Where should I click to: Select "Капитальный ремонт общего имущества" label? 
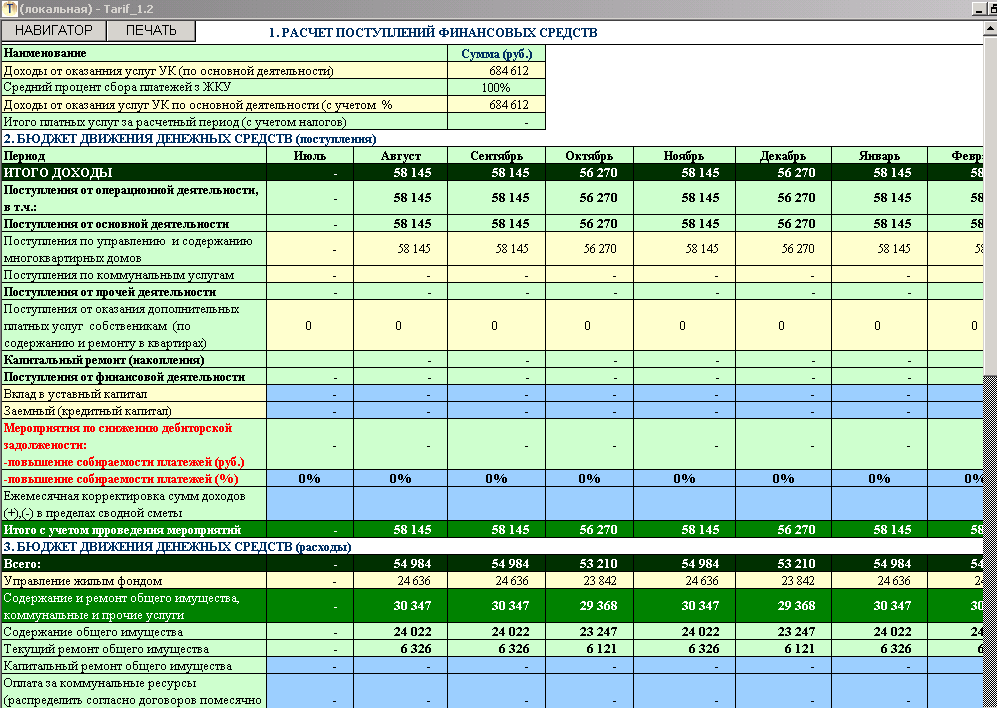click(118, 666)
